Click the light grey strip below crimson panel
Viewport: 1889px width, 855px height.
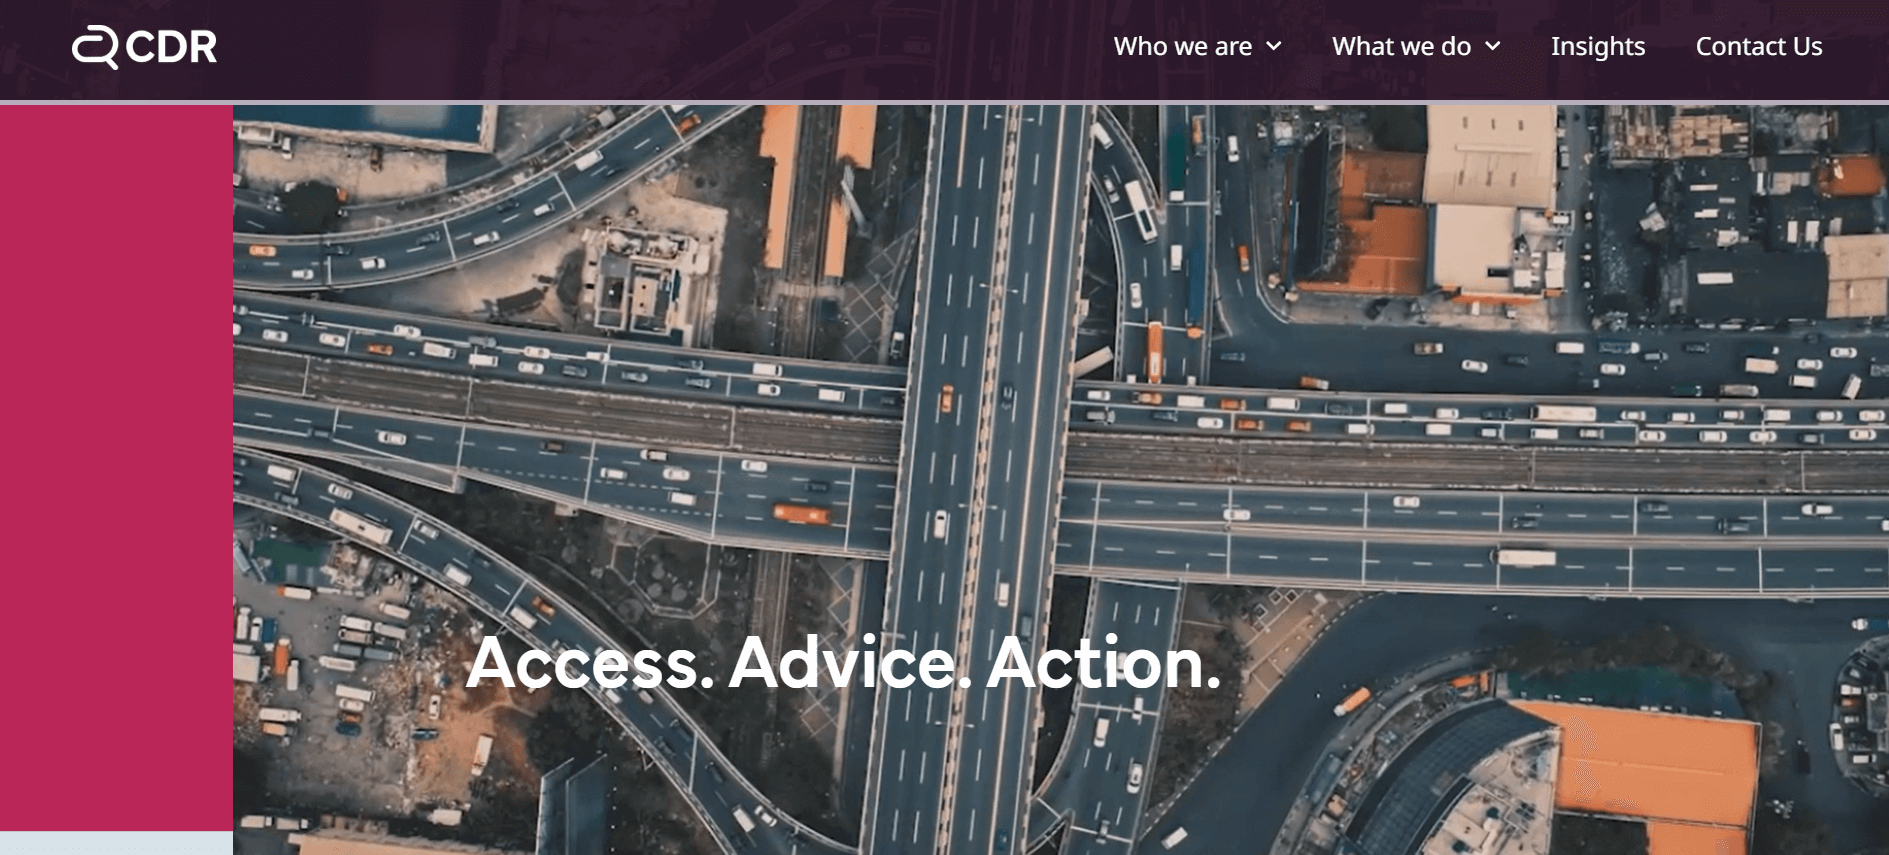[x=116, y=843]
